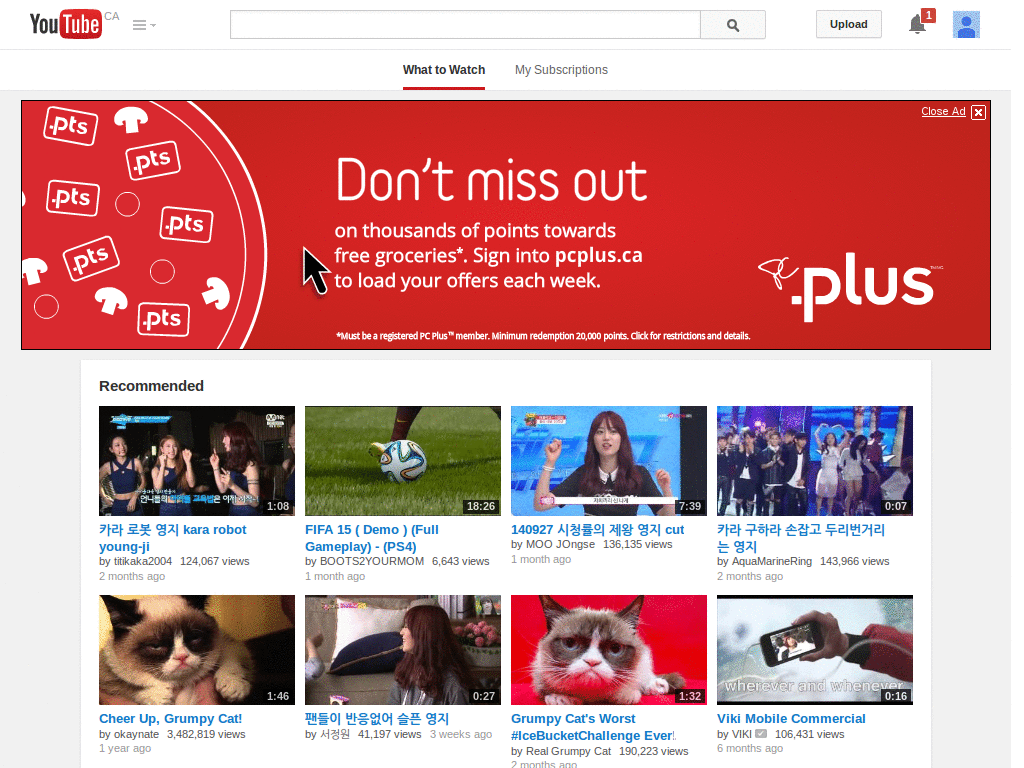This screenshot has height=768, width=1024.
Task: Click the ad fine print about 20,000 points
Action: (x=543, y=336)
